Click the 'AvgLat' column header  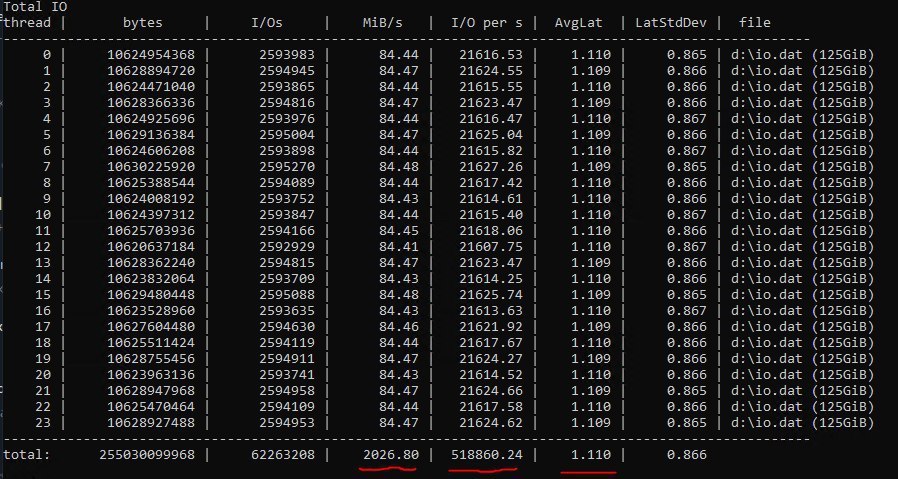click(578, 23)
